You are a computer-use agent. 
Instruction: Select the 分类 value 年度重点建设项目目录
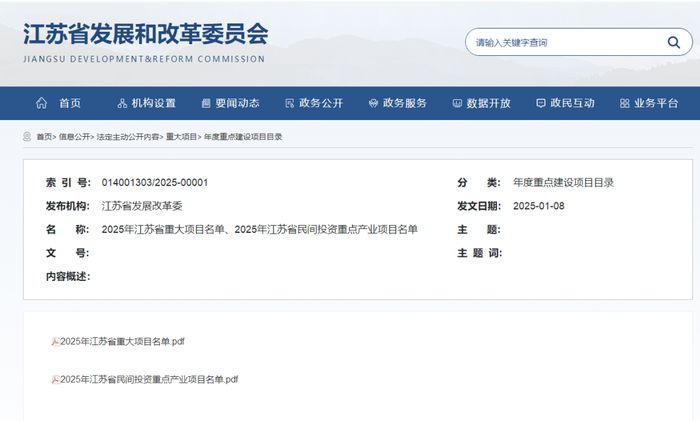[563, 183]
